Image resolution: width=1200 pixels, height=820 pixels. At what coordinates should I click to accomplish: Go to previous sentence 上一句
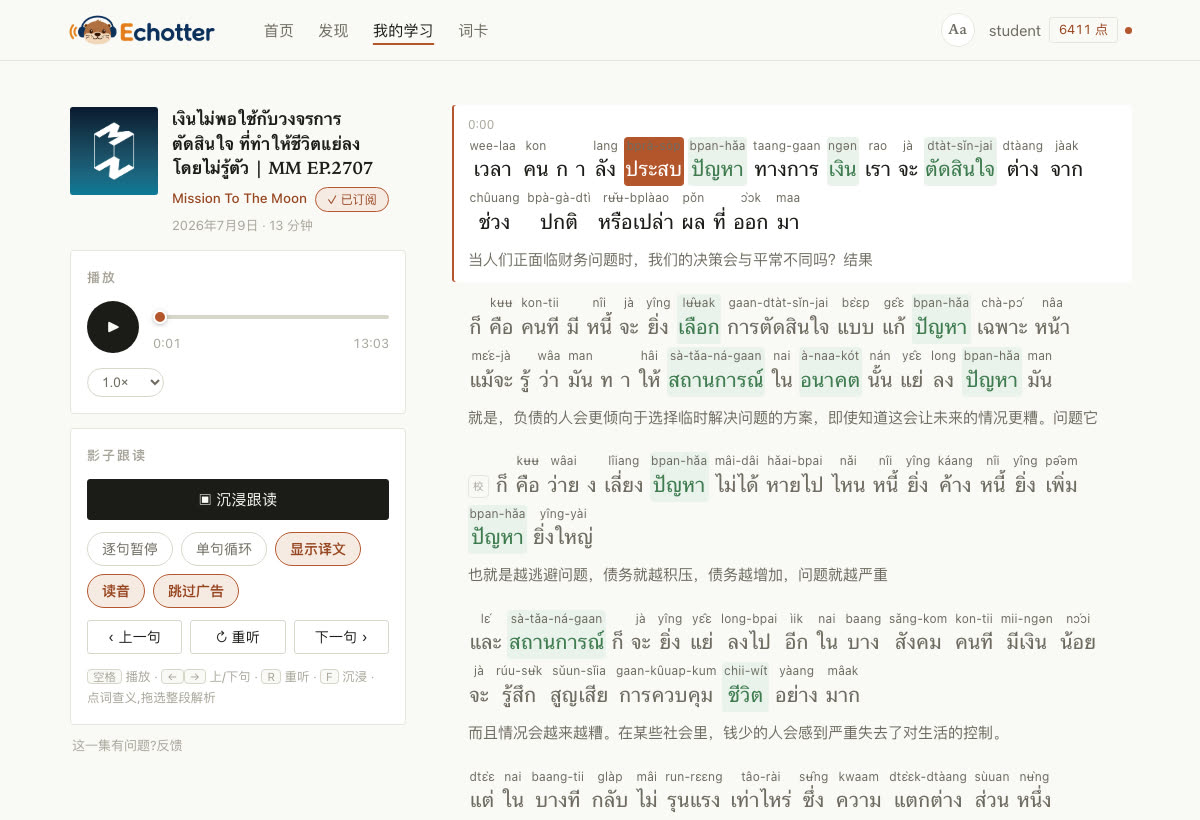134,637
